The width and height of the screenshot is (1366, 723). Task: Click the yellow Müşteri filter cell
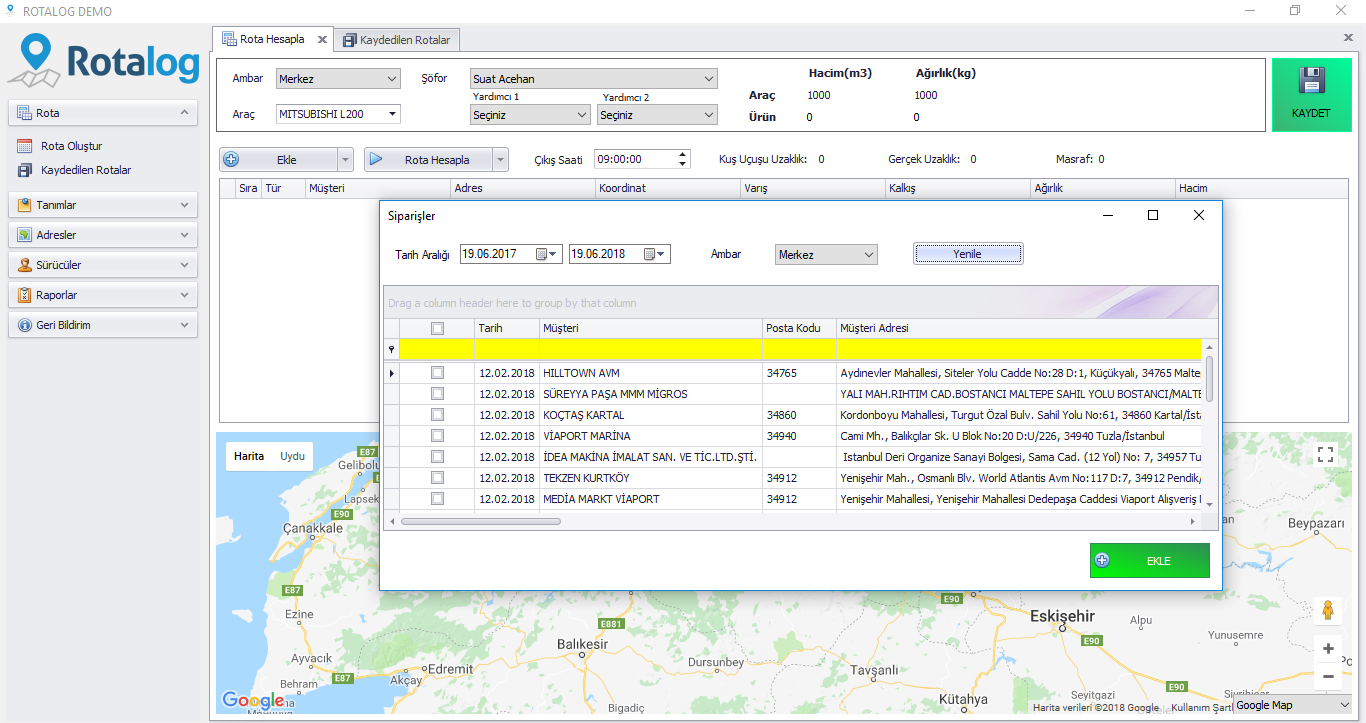[x=651, y=349]
